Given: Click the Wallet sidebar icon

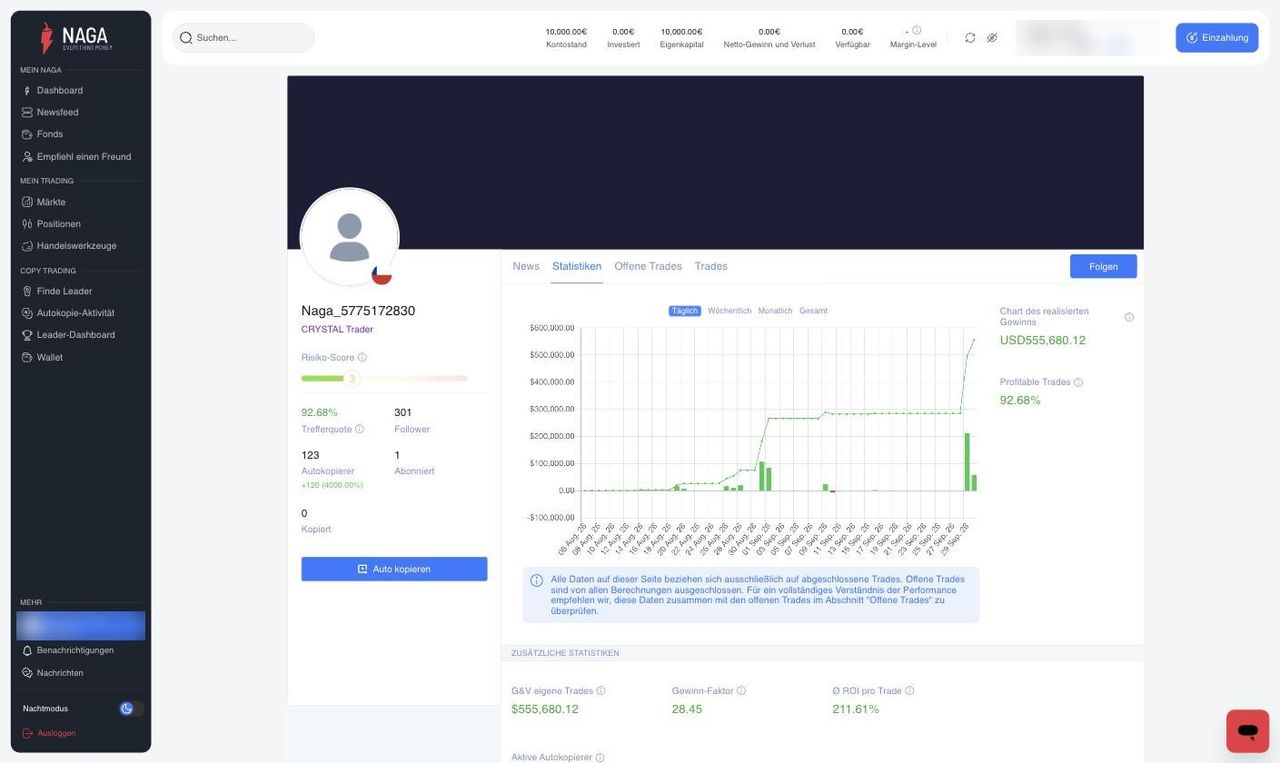Looking at the screenshot, I should [x=27, y=357].
